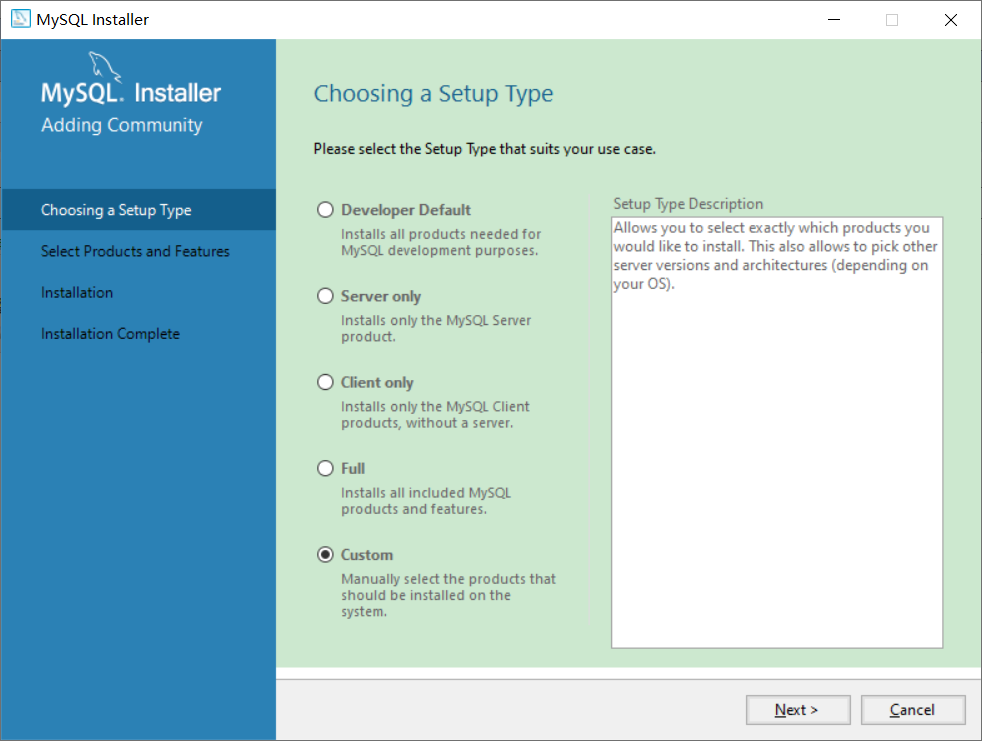Click 'Installs all products needed for' description
This screenshot has height=741, width=982.
tap(441, 242)
